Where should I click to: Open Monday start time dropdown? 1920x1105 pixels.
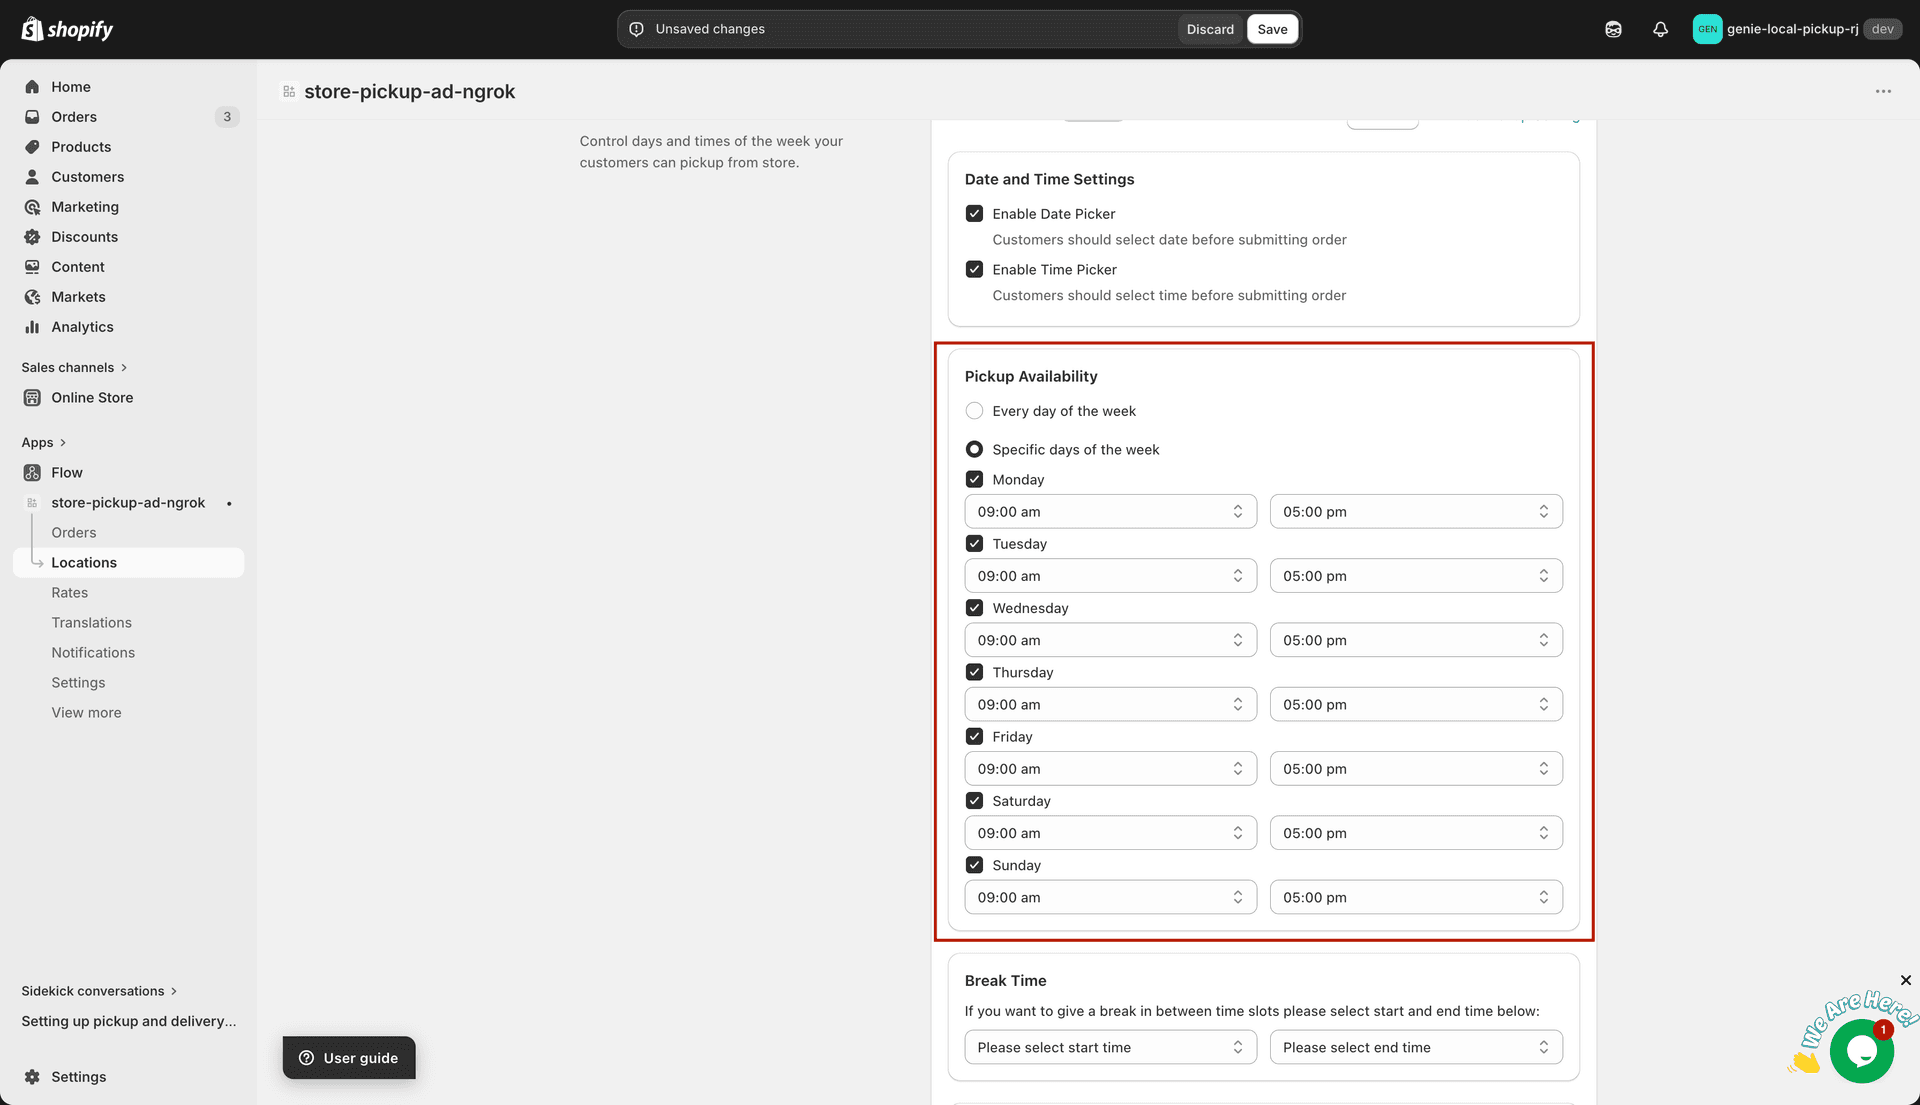1110,512
